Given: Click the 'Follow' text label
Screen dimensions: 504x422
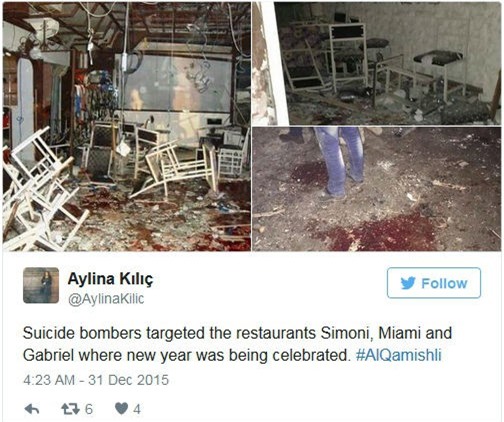Looking at the screenshot, I should pos(444,283).
